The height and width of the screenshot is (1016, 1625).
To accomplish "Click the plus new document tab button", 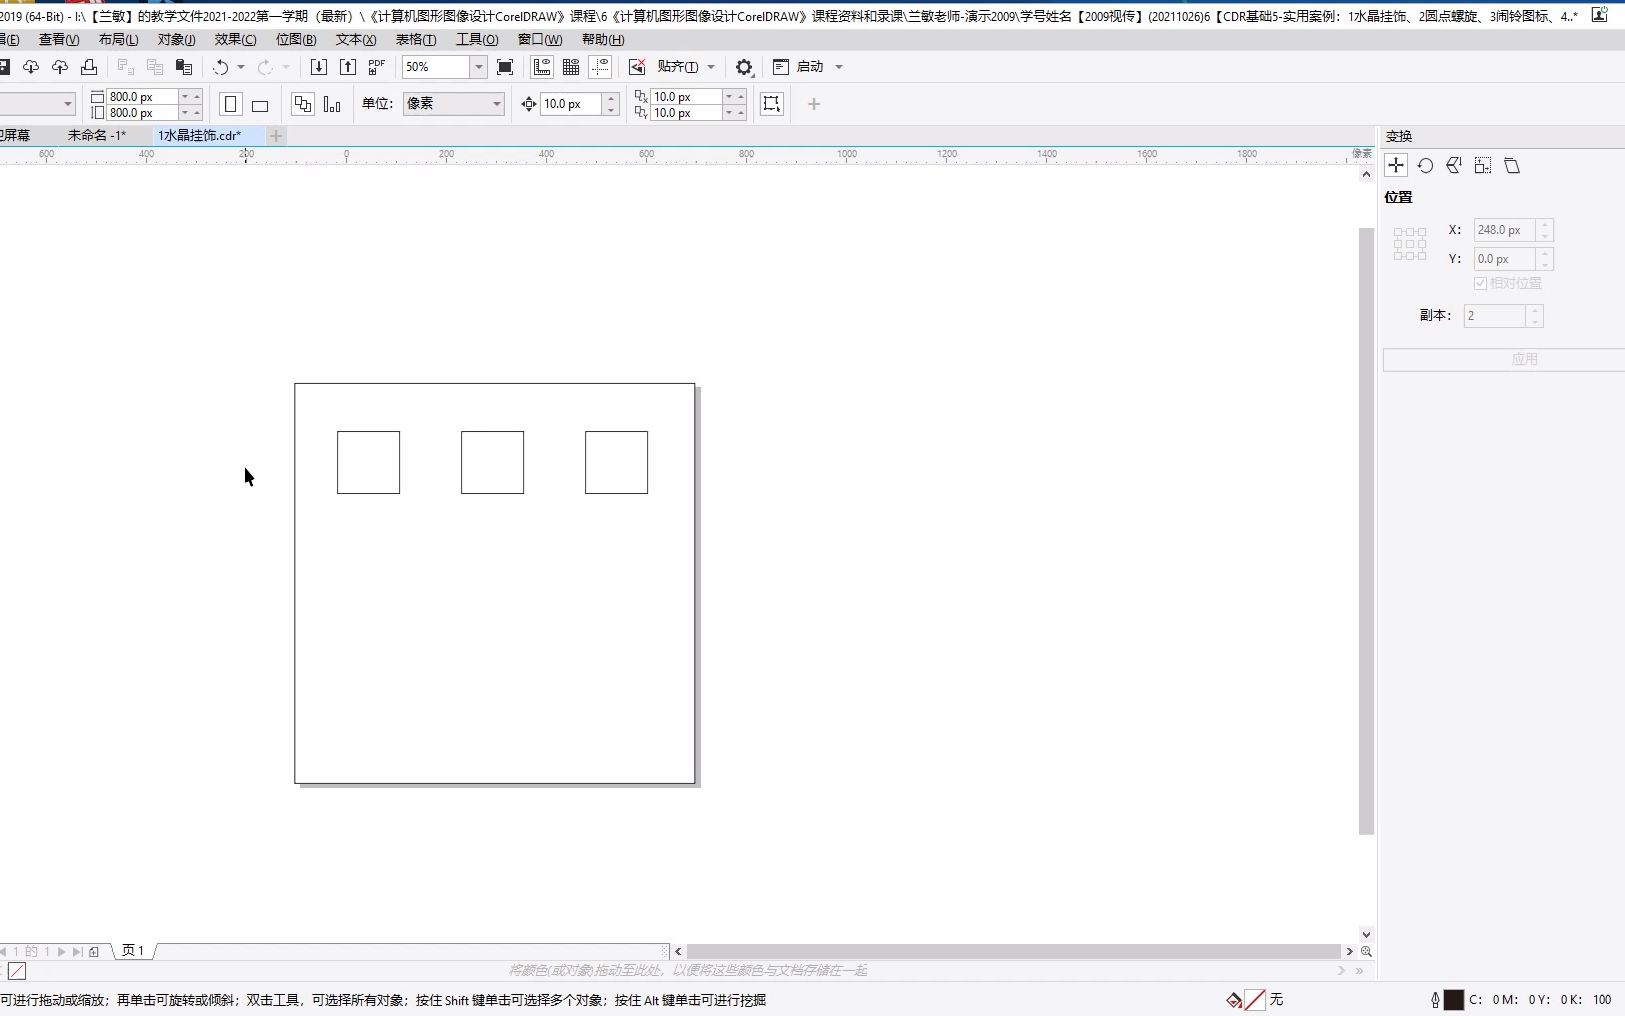I will click(x=276, y=135).
